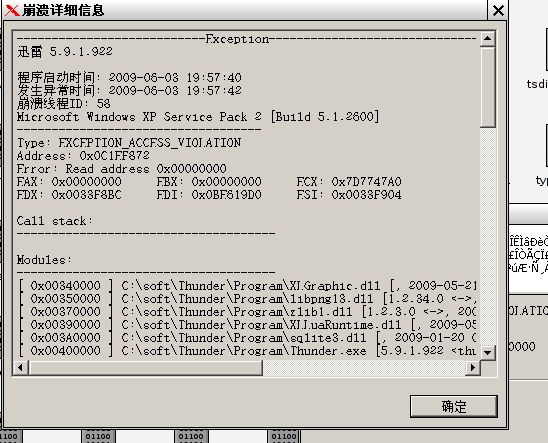Click the Thunder.exe module row
The height and width of the screenshot is (443, 548).
click(247, 350)
